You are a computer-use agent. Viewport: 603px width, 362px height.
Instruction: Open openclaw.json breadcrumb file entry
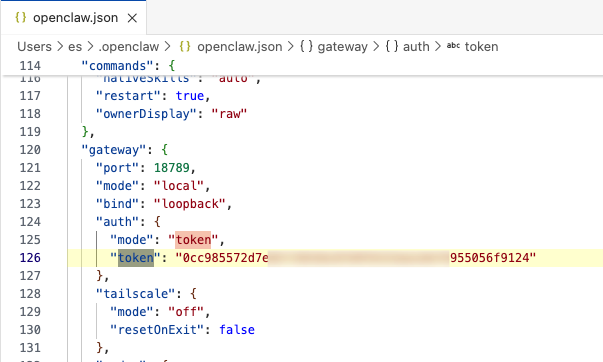(240, 47)
